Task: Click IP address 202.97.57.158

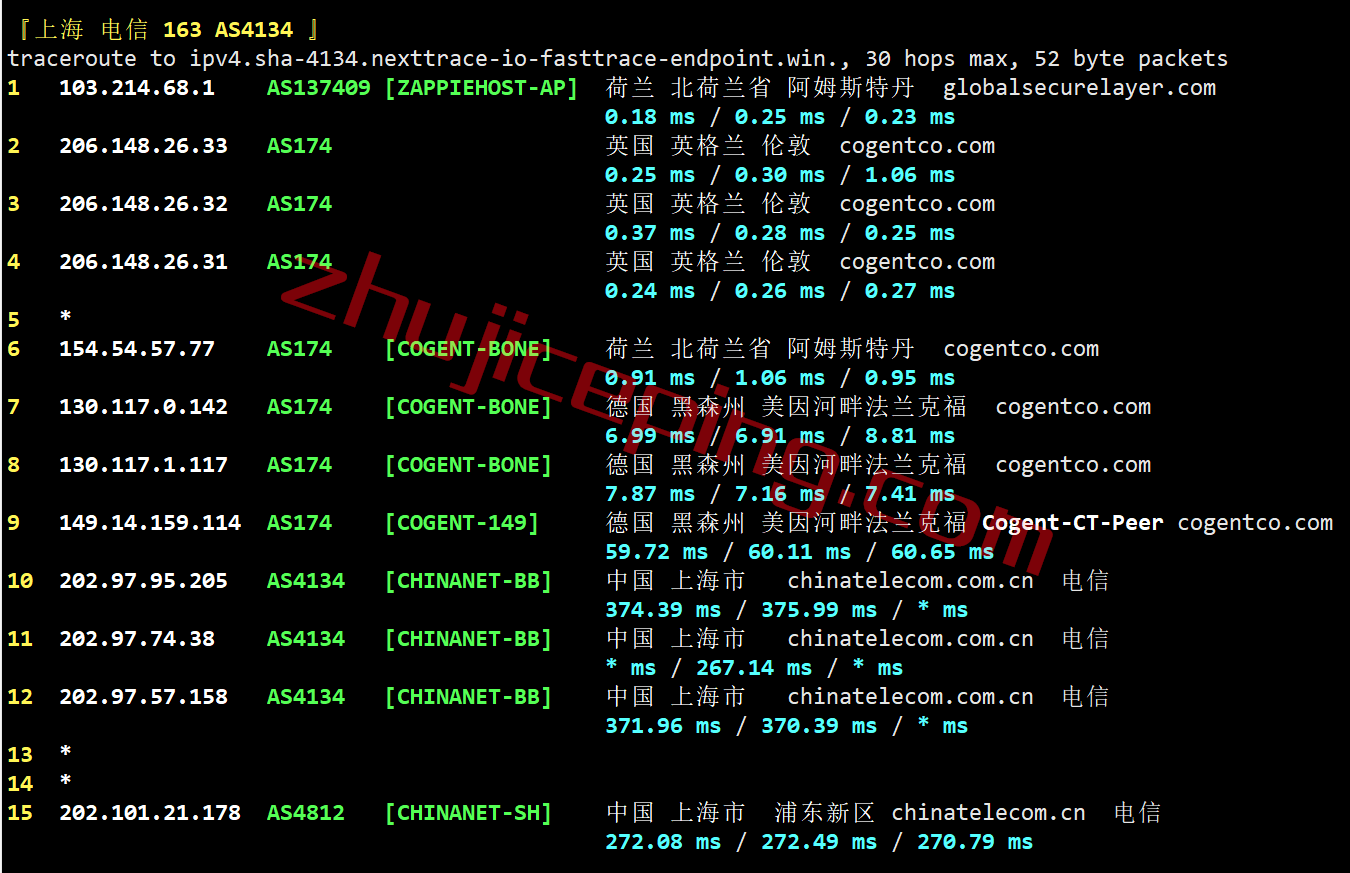Action: tap(143, 697)
